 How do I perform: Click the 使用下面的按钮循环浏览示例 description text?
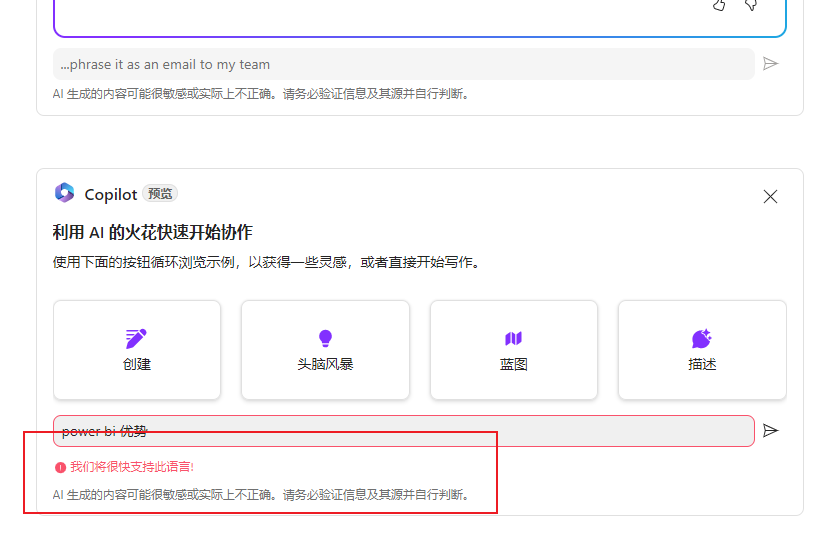coord(266,262)
